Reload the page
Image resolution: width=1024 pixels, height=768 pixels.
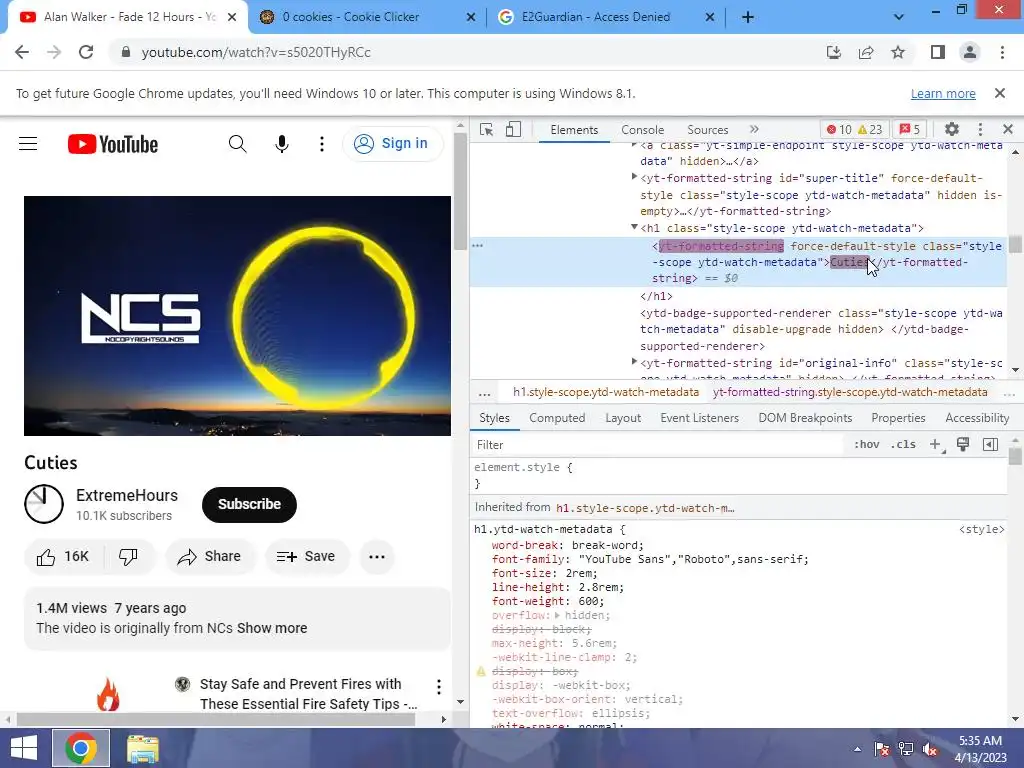click(86, 52)
